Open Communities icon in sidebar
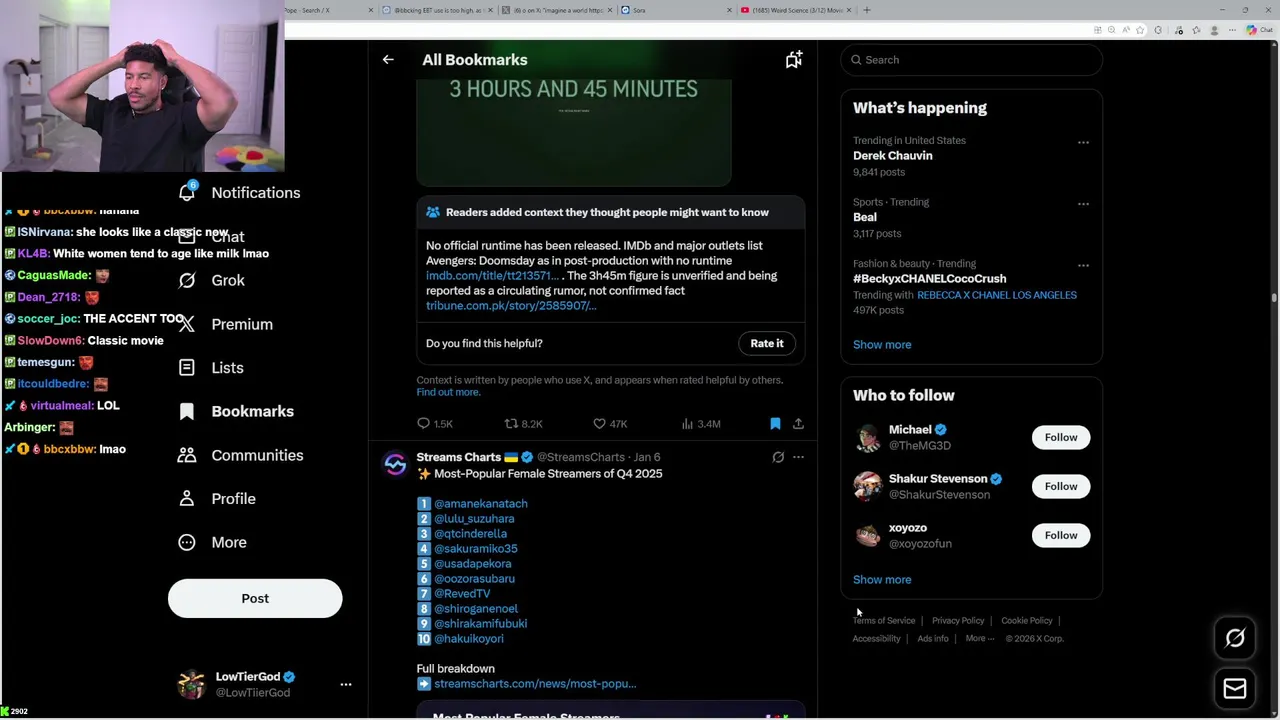Screen dimensions: 1280x720 pos(187,455)
